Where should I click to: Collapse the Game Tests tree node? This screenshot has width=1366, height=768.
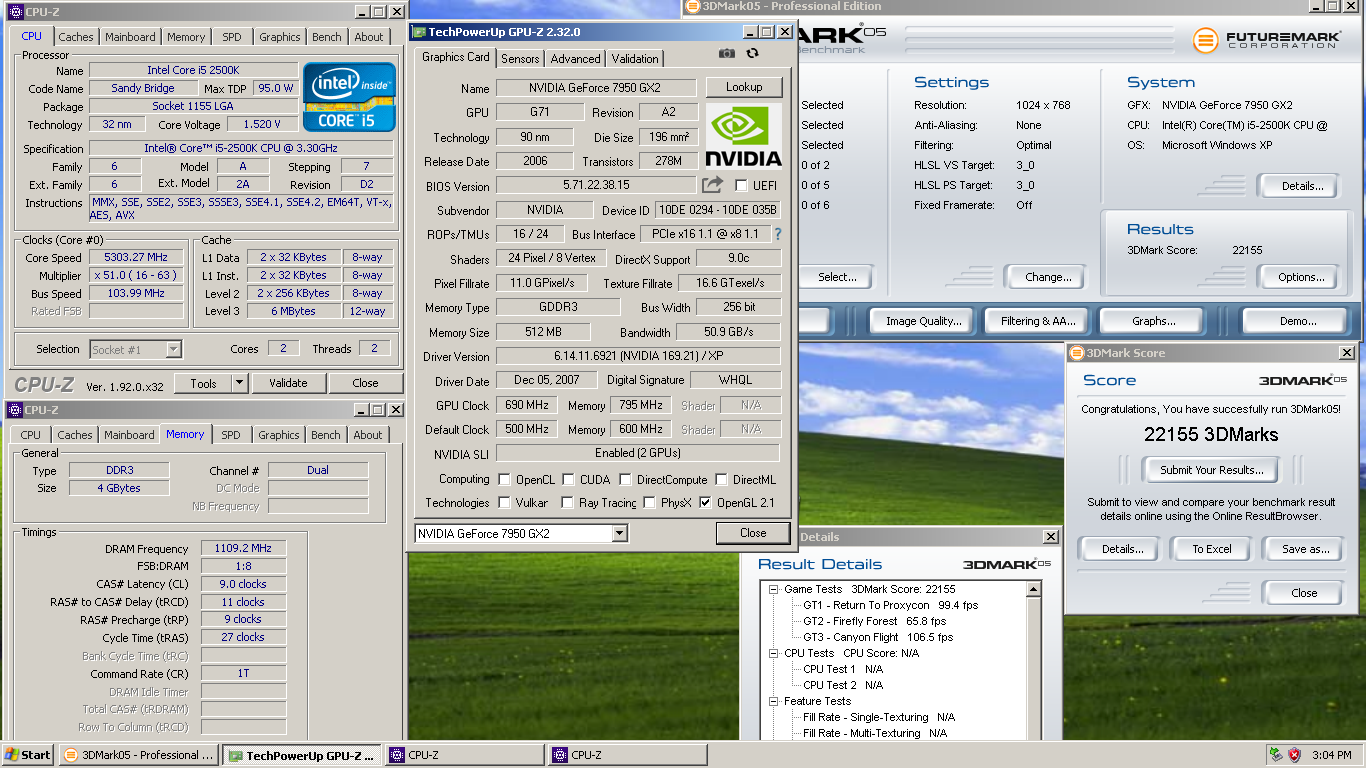point(774,589)
